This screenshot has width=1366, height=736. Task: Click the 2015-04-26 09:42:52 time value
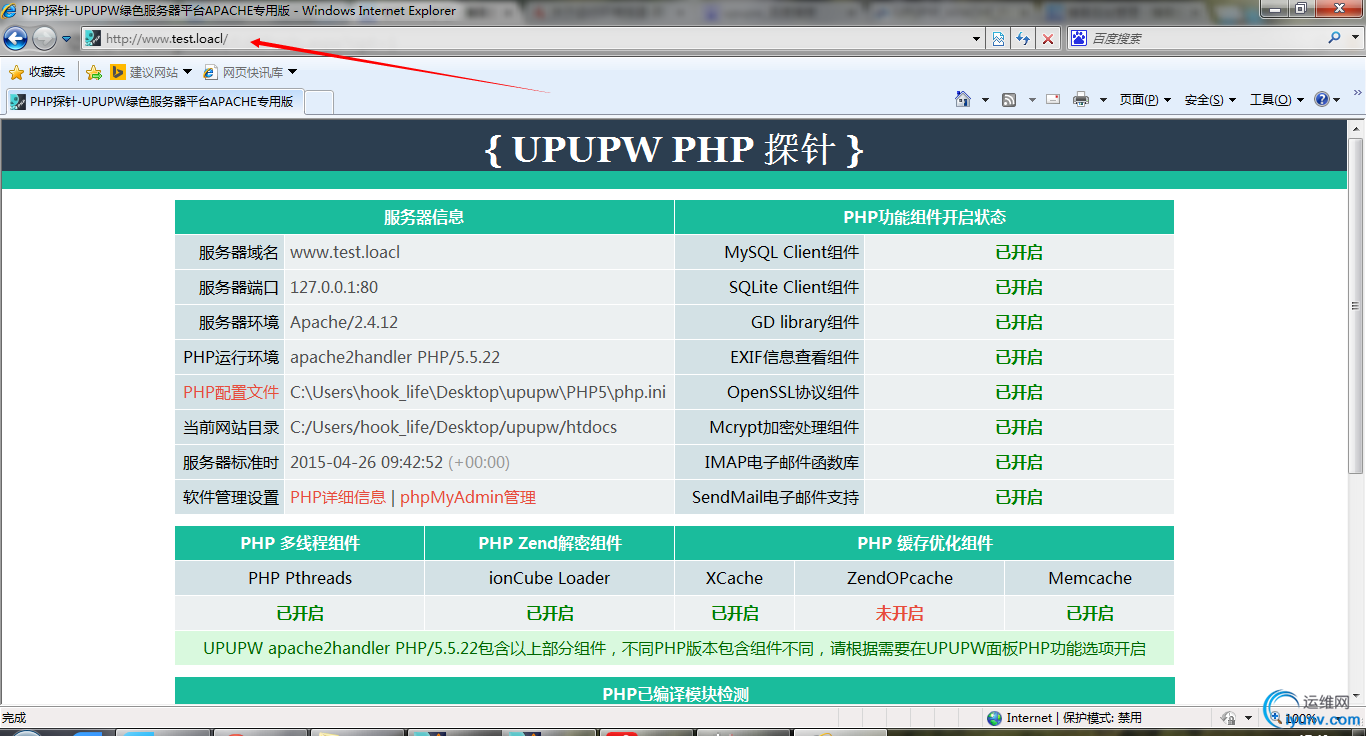click(x=366, y=462)
